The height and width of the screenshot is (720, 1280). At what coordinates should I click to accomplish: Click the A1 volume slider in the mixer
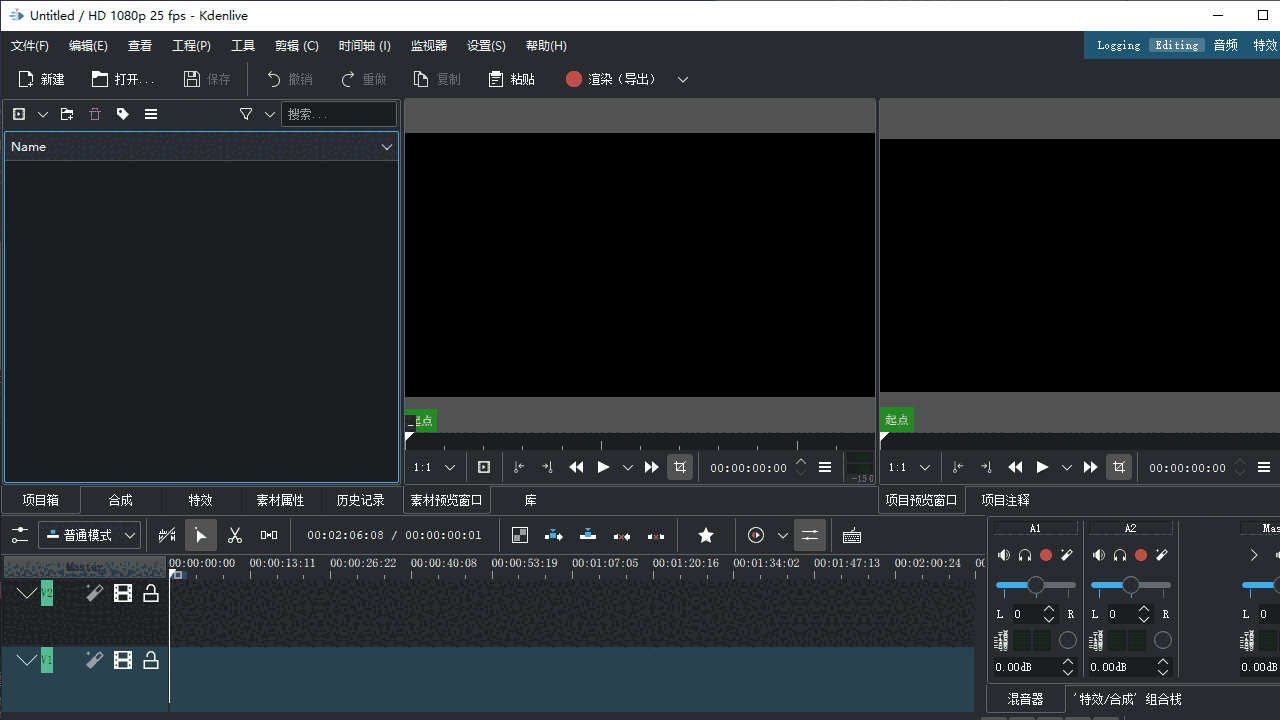pos(1034,585)
